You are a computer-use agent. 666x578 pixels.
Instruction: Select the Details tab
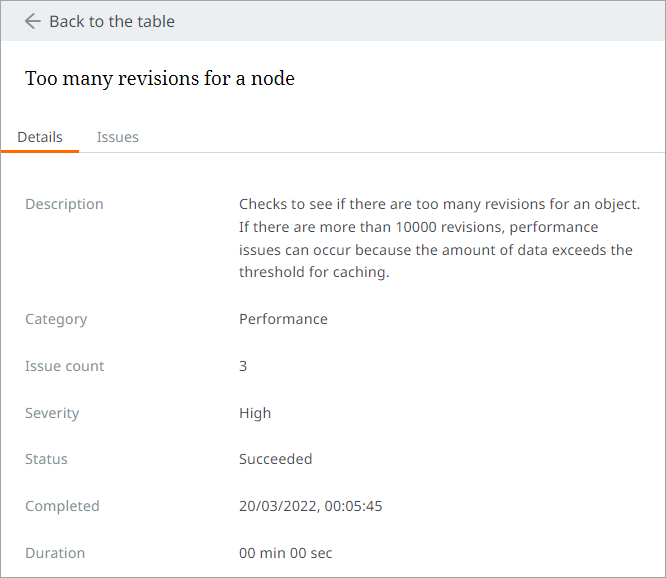click(40, 137)
